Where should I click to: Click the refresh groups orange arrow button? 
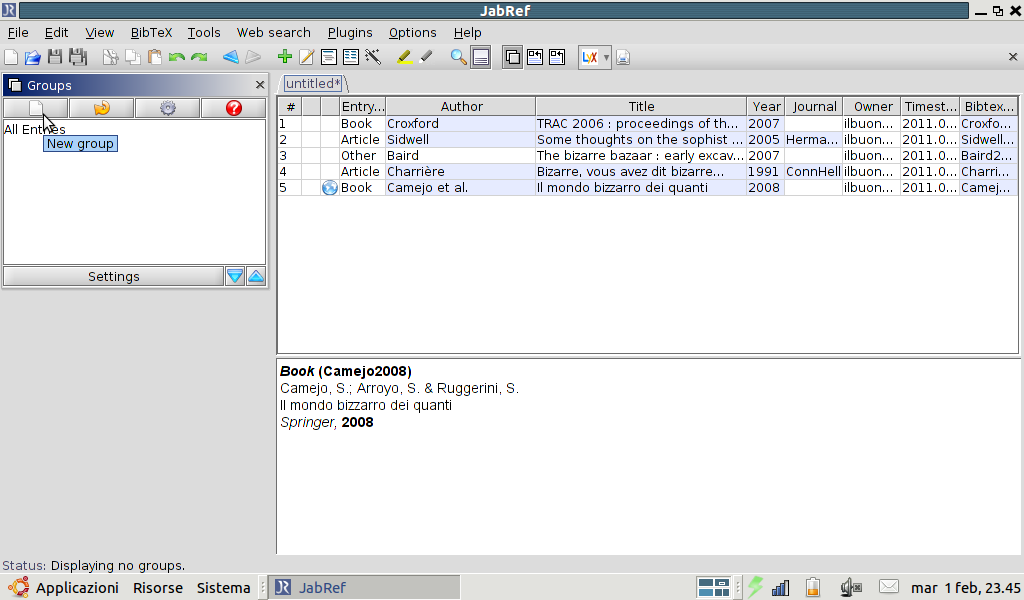(102, 108)
